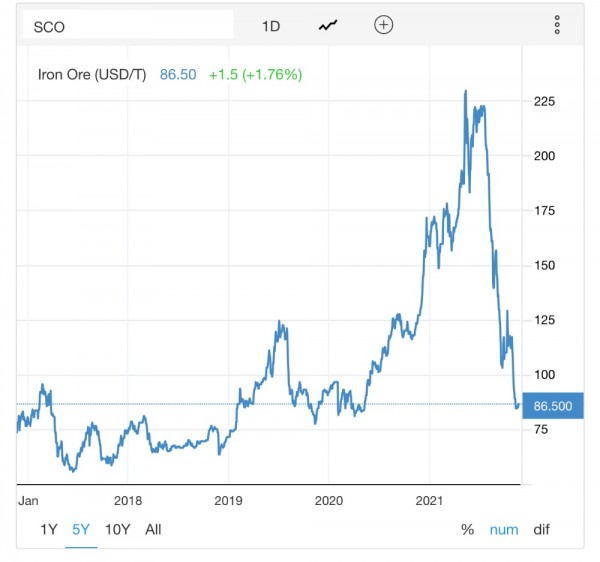Click the 2019 year marker on axis

pos(228,500)
